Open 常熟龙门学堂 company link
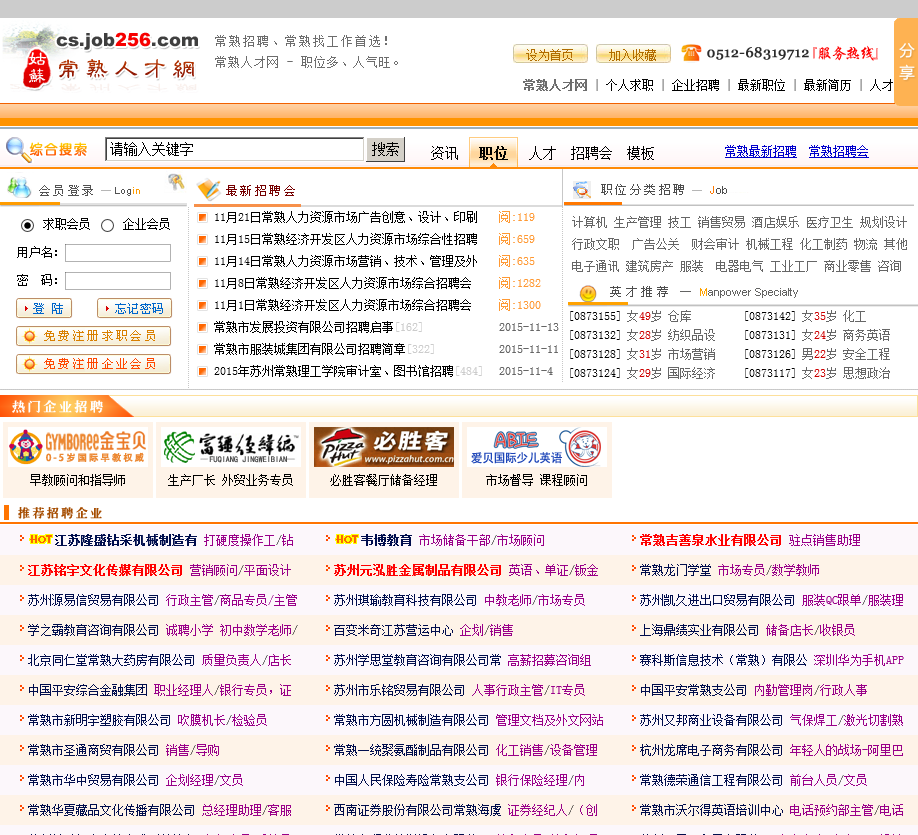 point(675,570)
